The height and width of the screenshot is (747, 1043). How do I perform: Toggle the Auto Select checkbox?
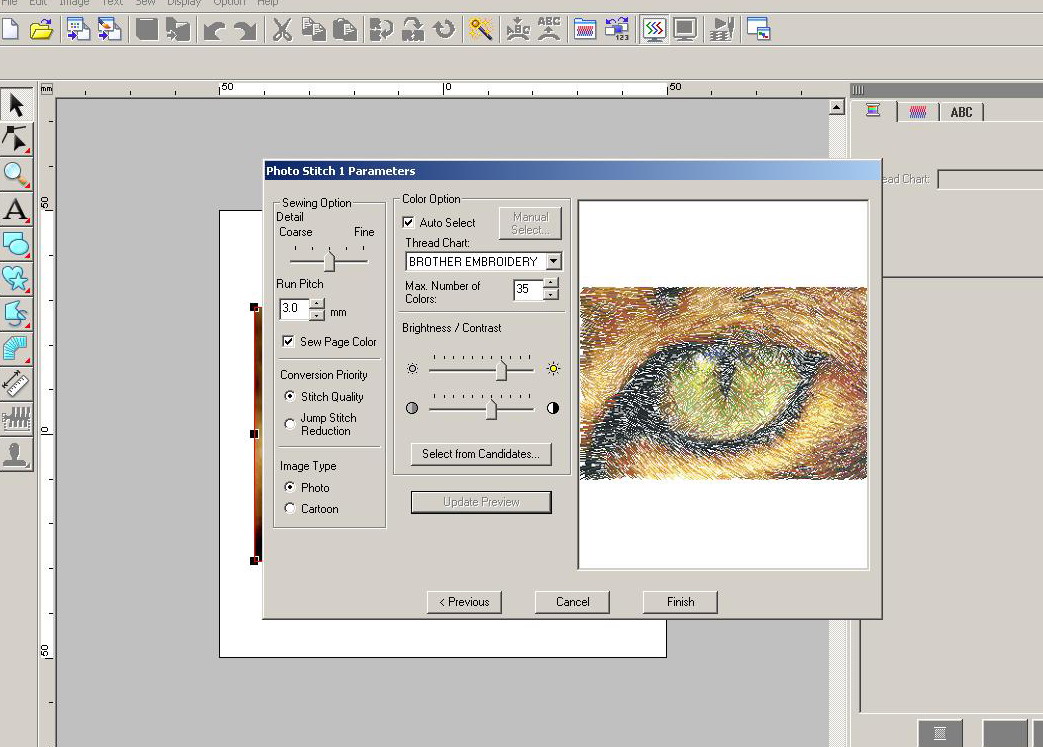(409, 223)
